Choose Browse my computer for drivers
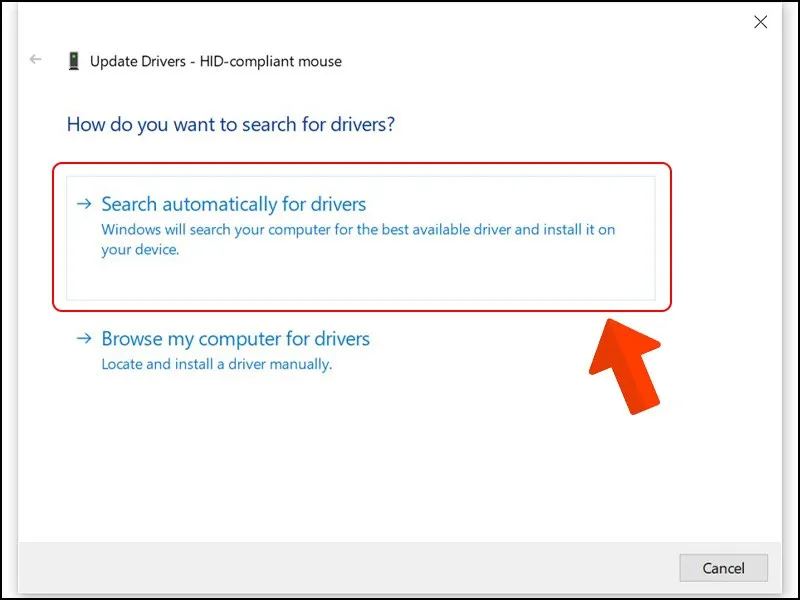The image size is (800, 600). (235, 339)
